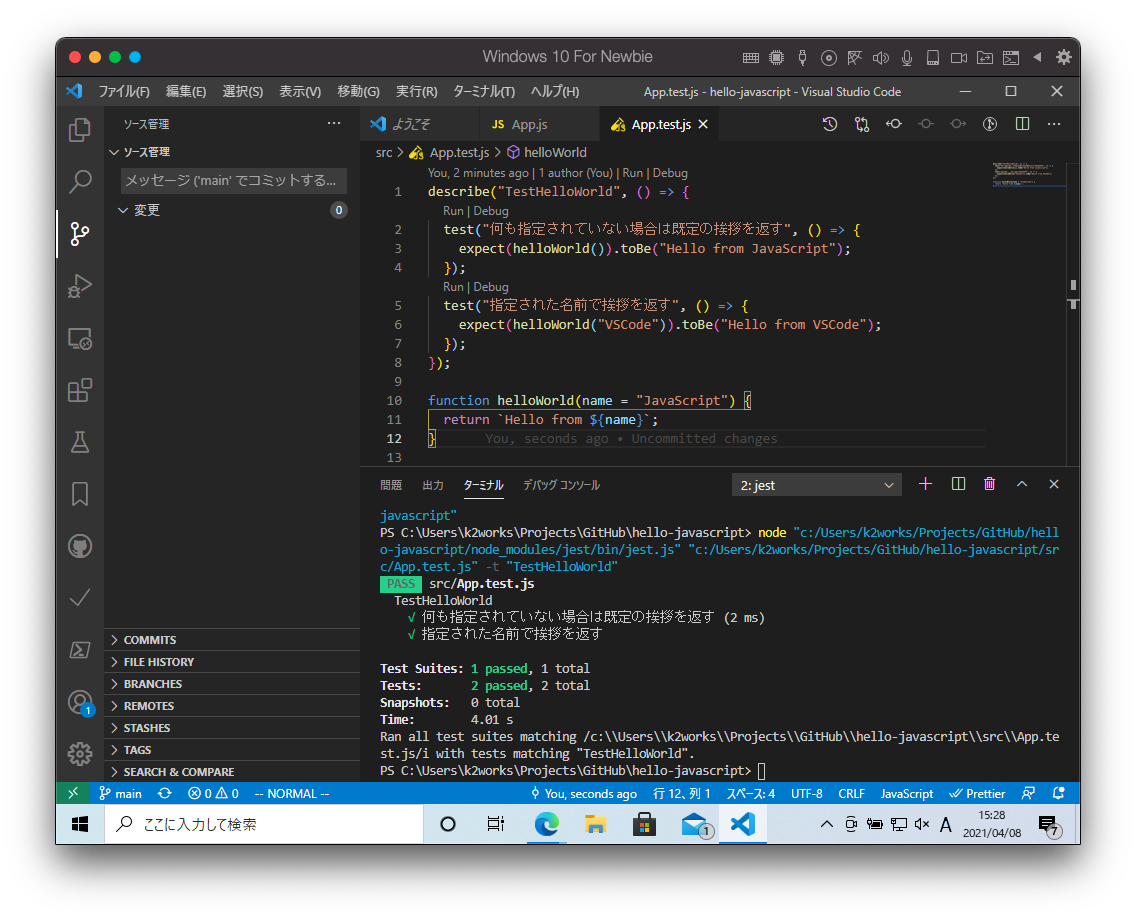Open the Testing flask view

79,442
